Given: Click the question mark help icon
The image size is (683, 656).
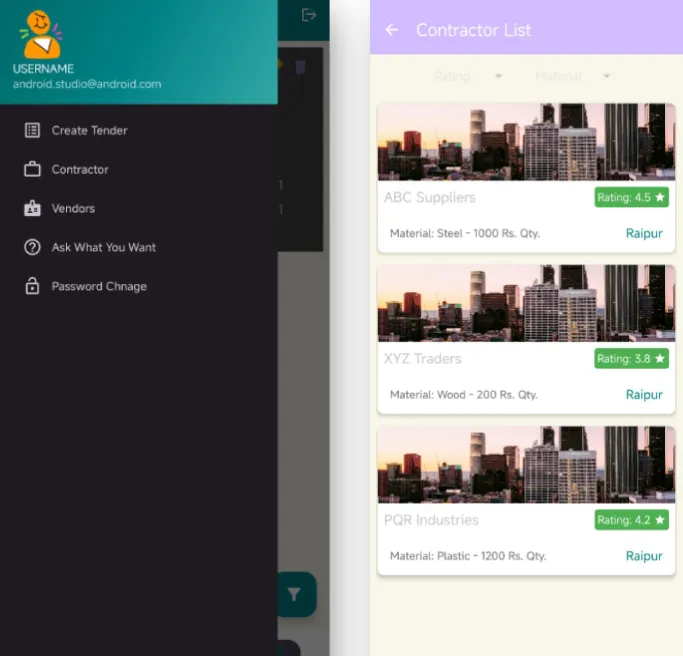Looking at the screenshot, I should pyautogui.click(x=32, y=247).
